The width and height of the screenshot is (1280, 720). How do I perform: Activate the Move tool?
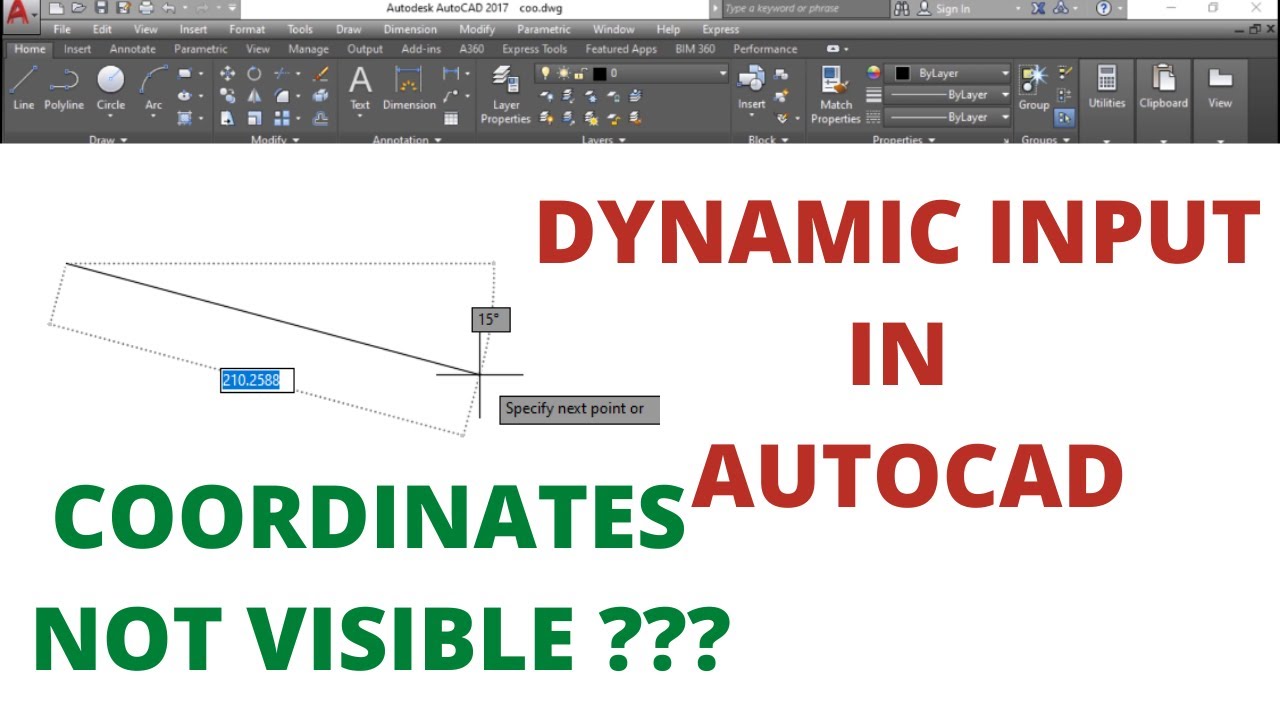(x=228, y=74)
